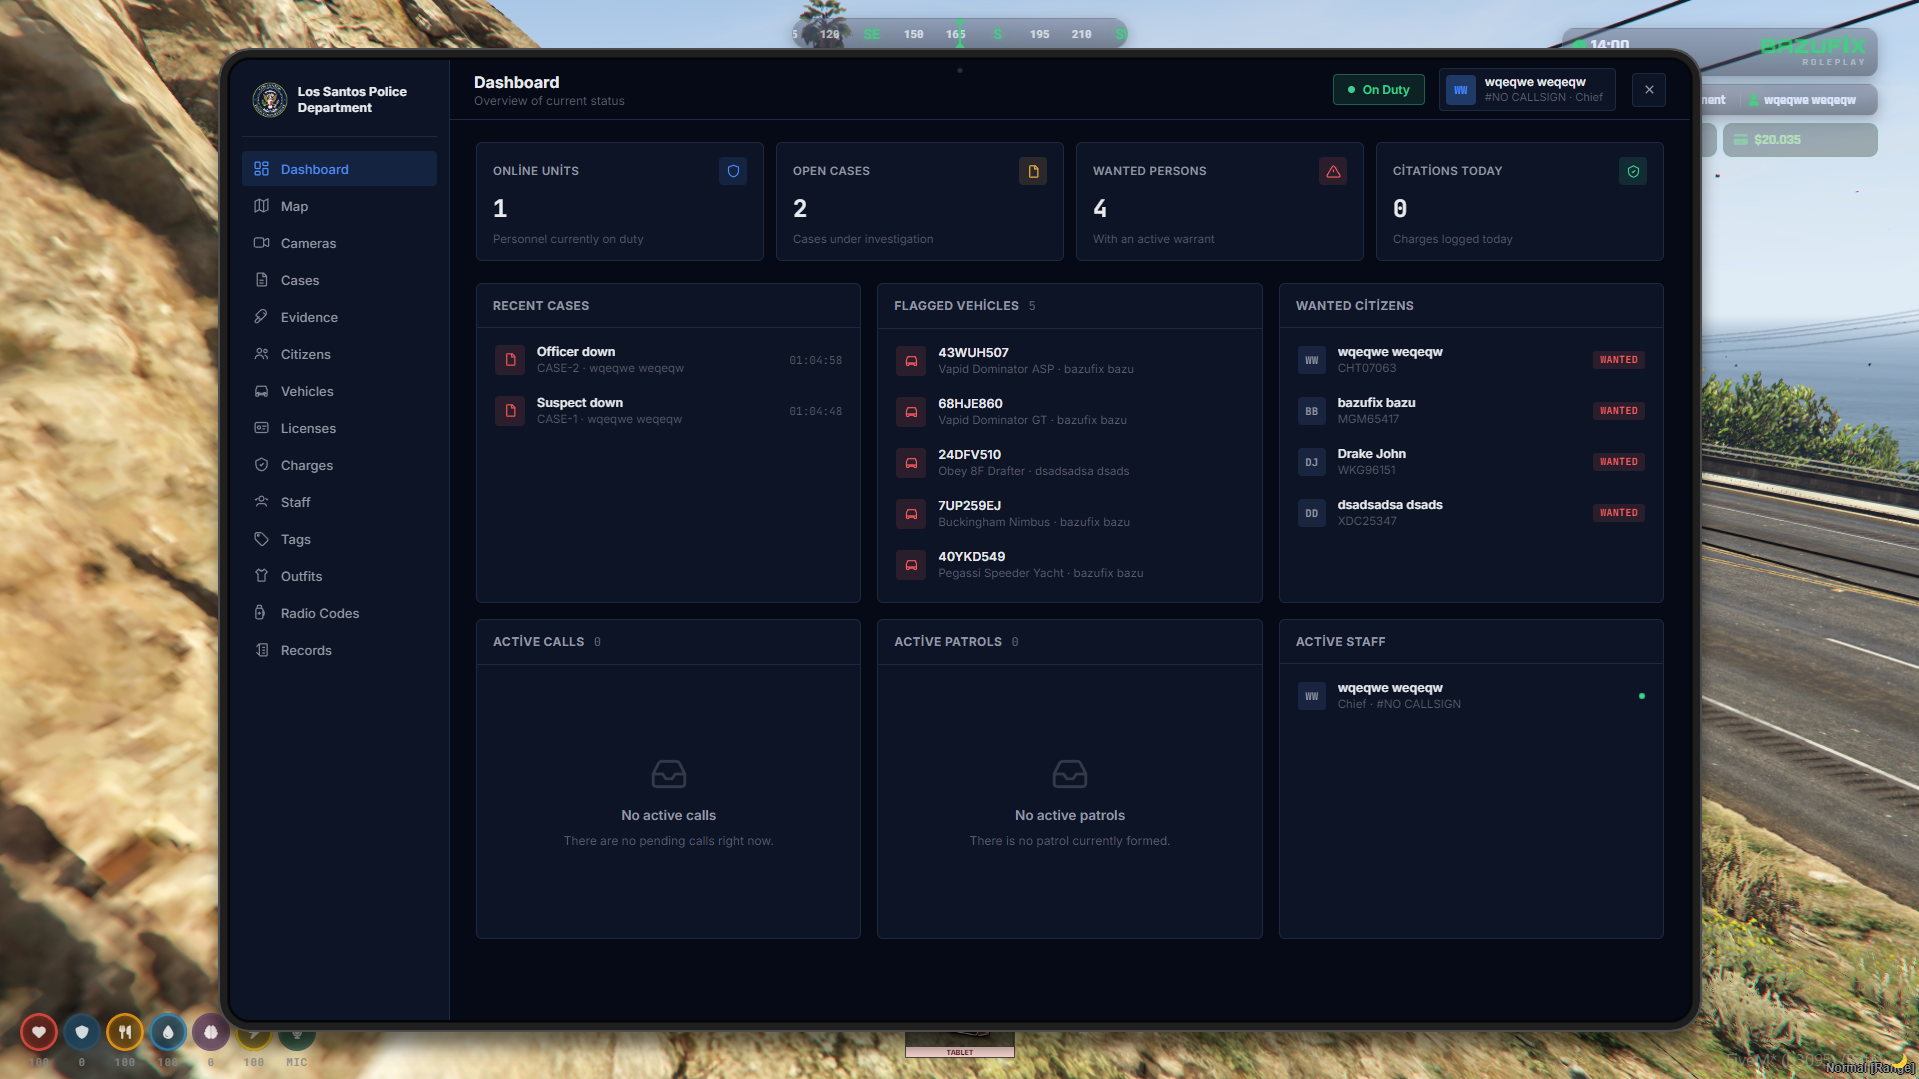The width and height of the screenshot is (1919, 1079).
Task: Select flagged vehicle 40YKD549
Action: click(x=1069, y=565)
